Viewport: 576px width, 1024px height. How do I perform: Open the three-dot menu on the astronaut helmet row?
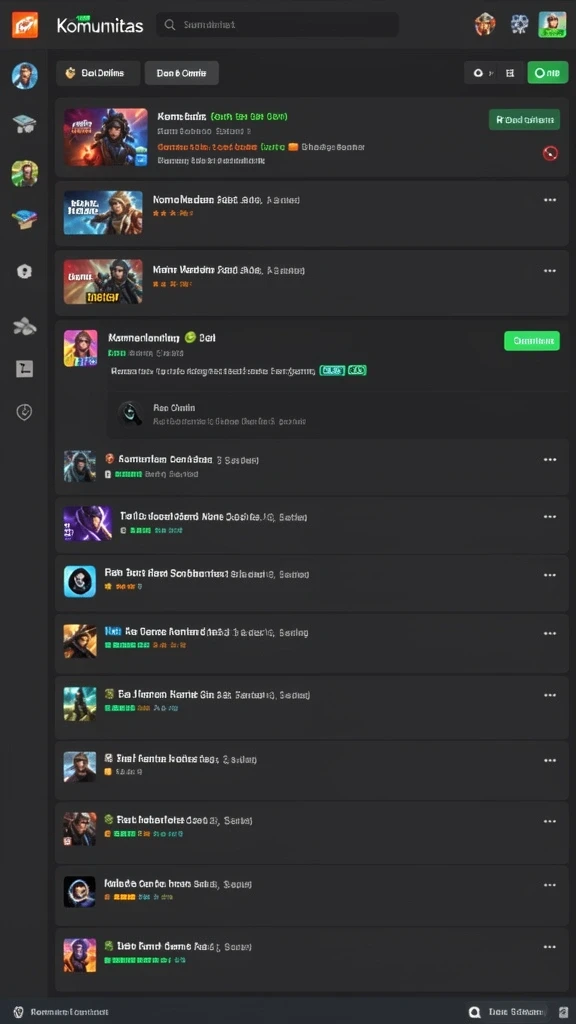[550, 885]
